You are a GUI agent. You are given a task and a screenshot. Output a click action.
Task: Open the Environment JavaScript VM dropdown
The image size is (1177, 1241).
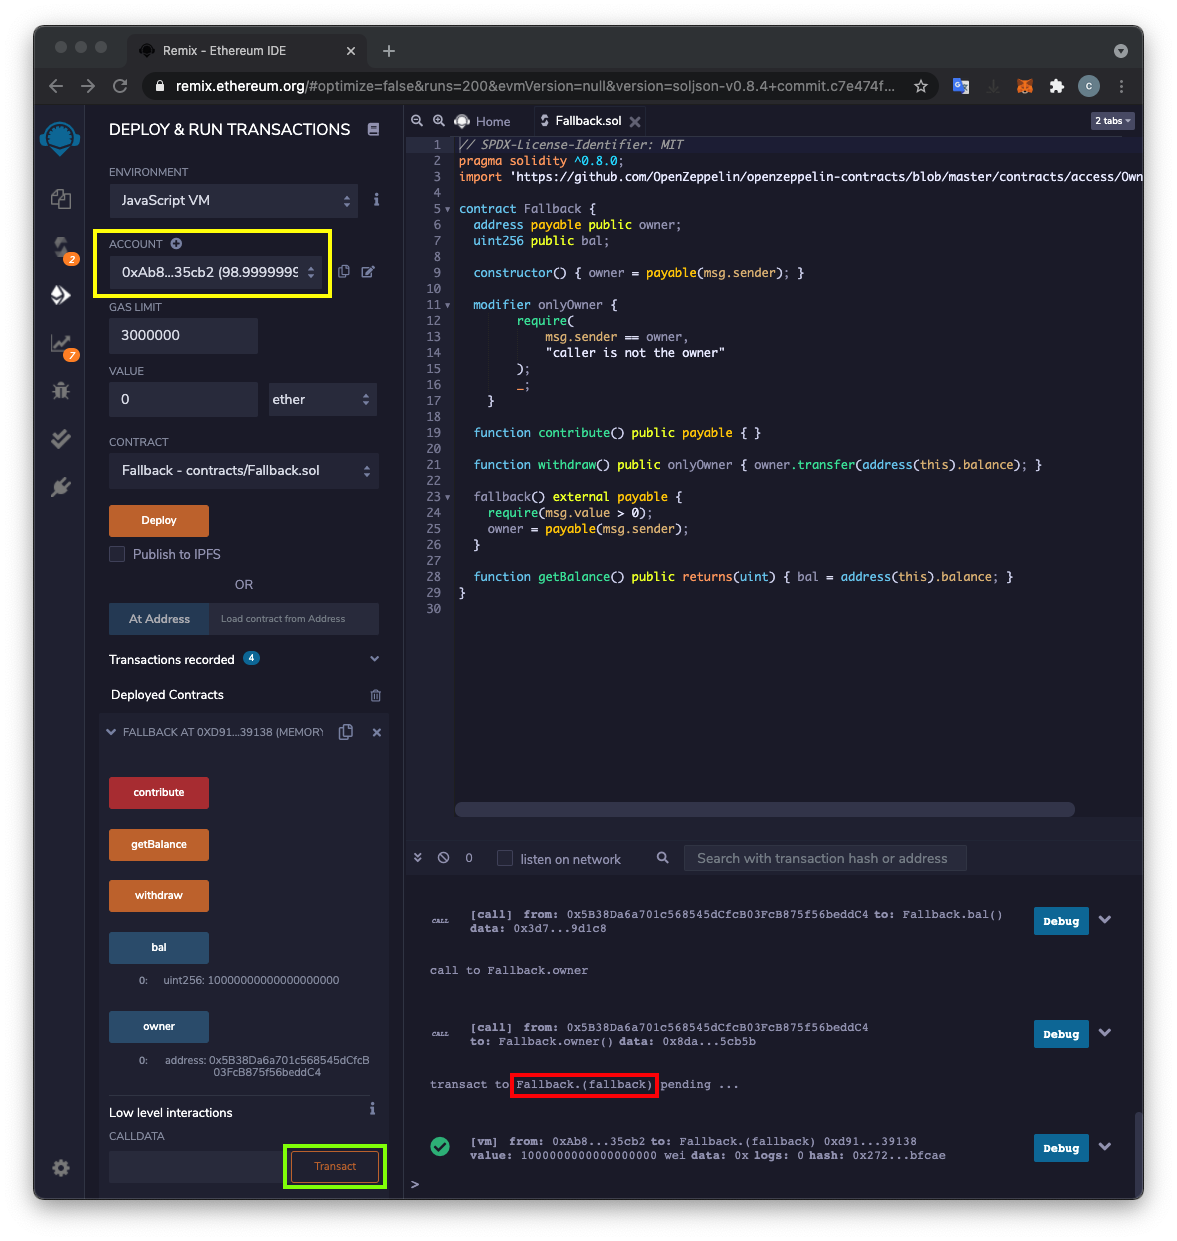pos(234,200)
